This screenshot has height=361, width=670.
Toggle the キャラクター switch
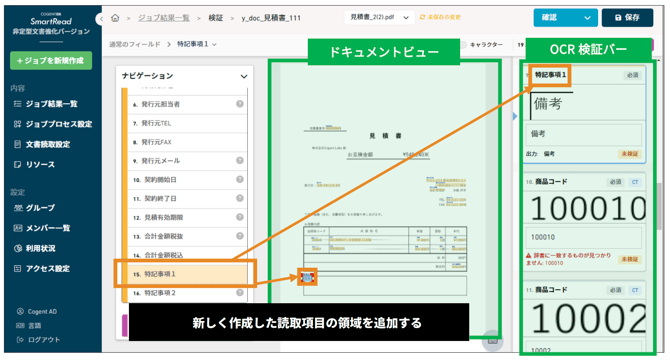coord(463,44)
